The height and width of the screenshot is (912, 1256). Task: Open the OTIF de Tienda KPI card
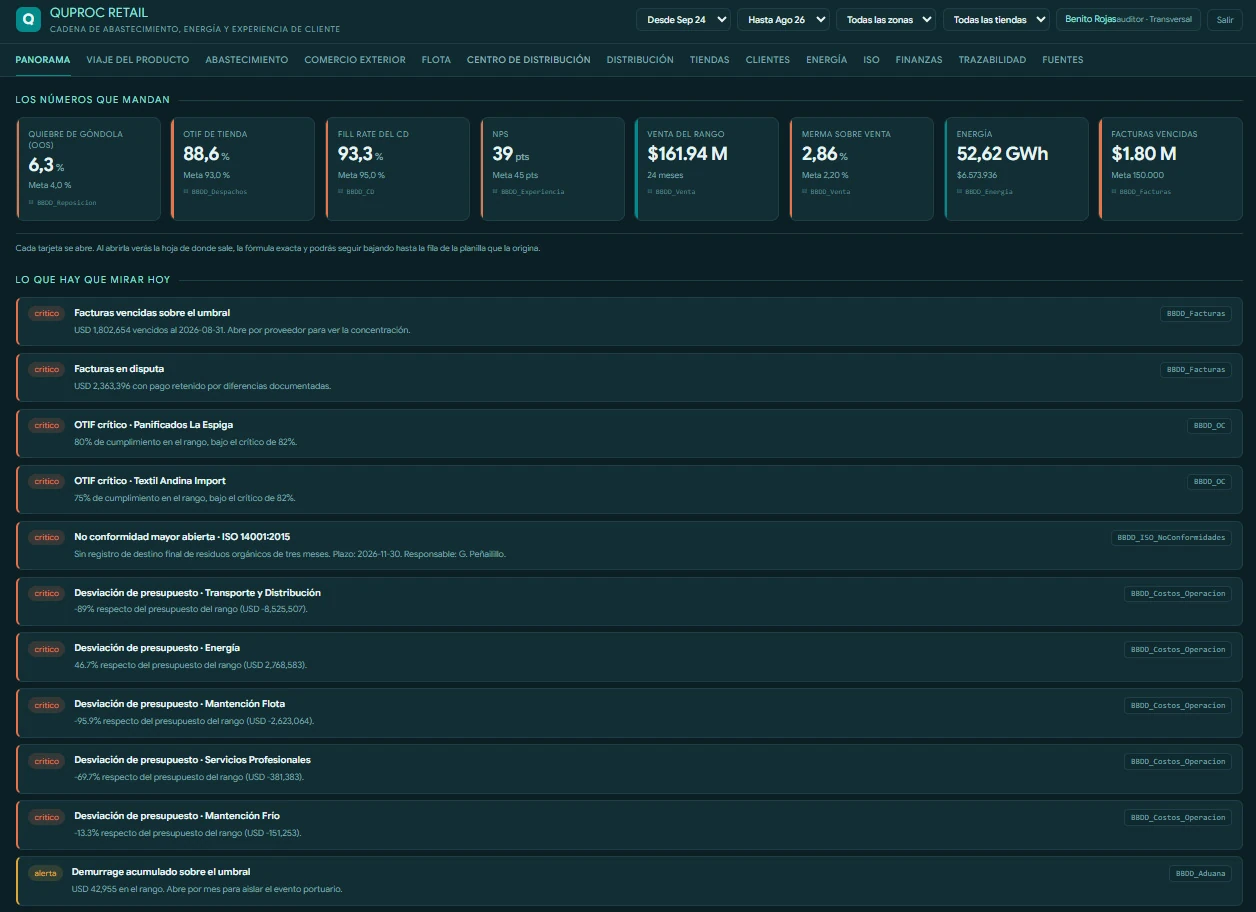243,169
